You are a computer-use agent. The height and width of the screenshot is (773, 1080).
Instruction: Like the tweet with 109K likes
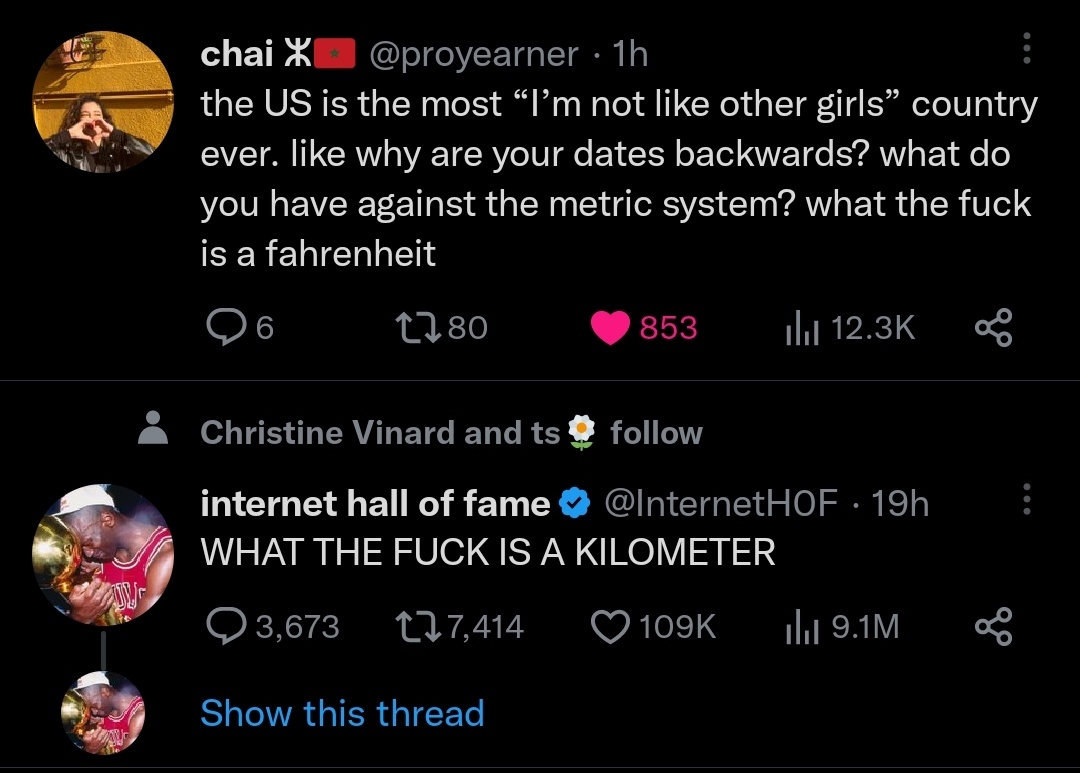click(610, 627)
